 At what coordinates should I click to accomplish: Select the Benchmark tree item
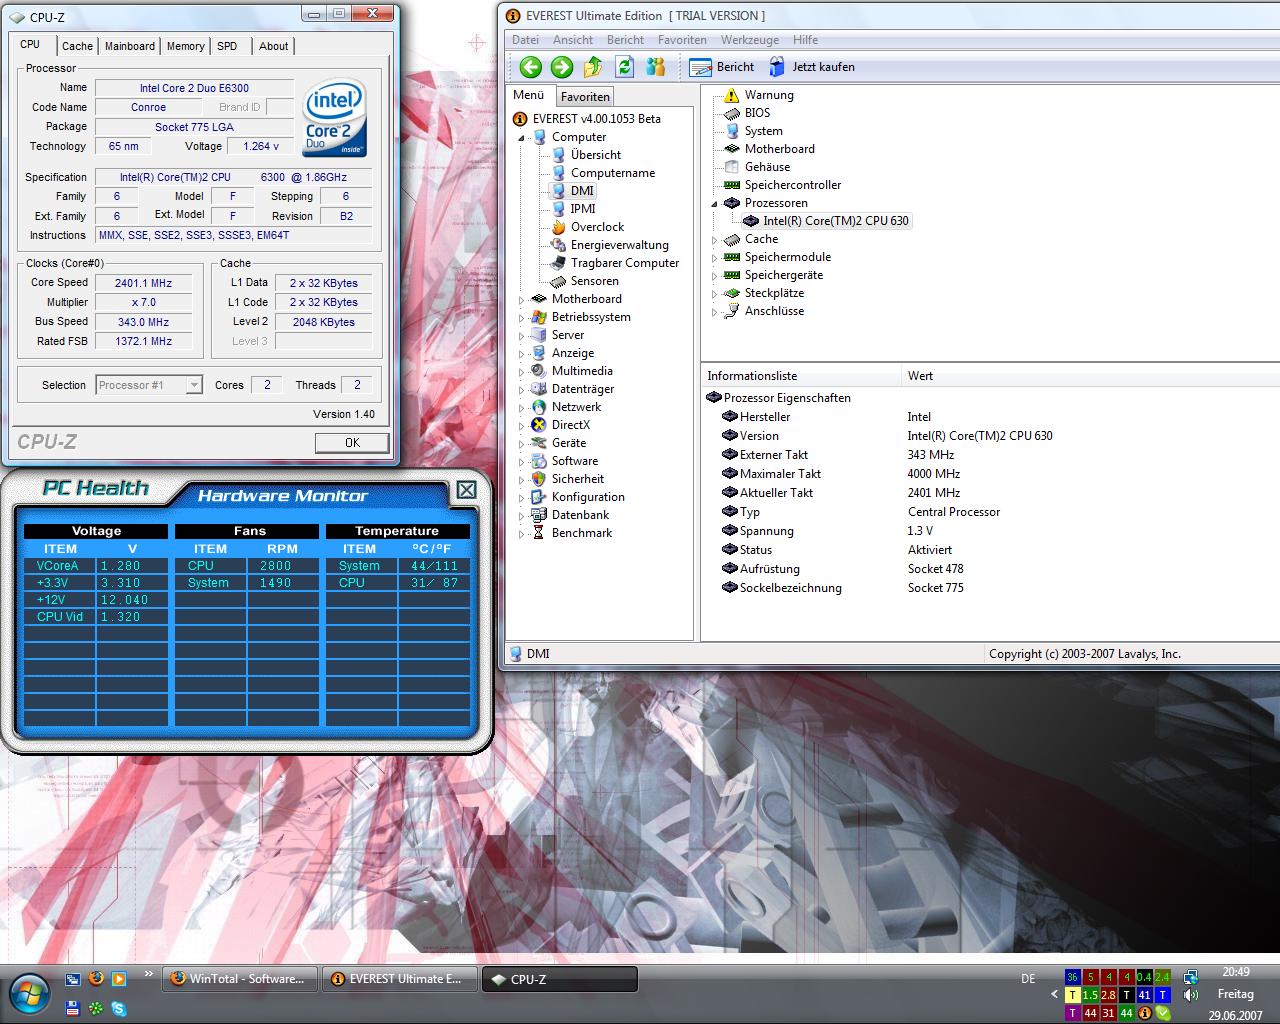[581, 533]
